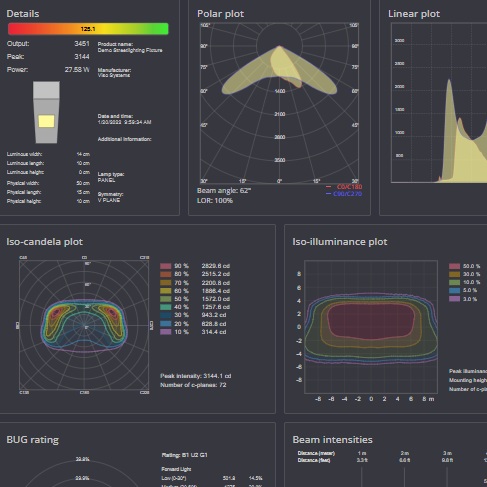The image size is (487, 487).
Task: Click the BUG rating panel title
Action: click(x=33, y=440)
